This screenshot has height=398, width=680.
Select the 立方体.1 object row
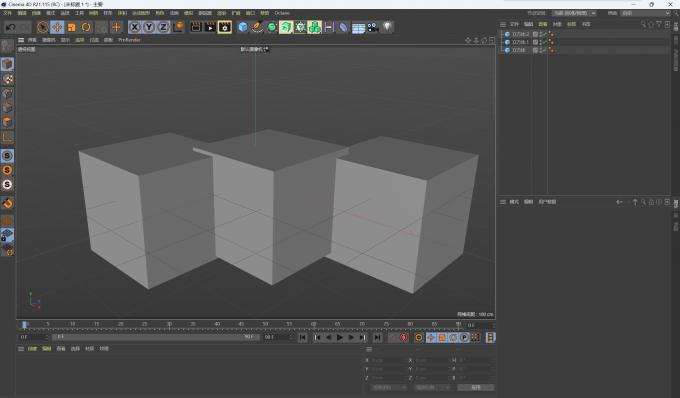(x=584, y=42)
